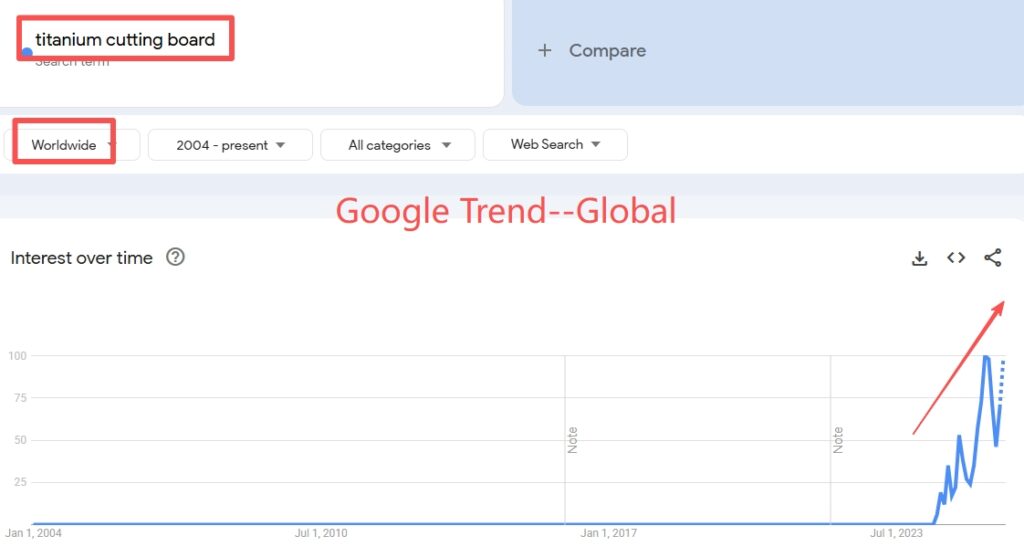
Task: Click the plus icon next to Compare
Action: point(544,51)
